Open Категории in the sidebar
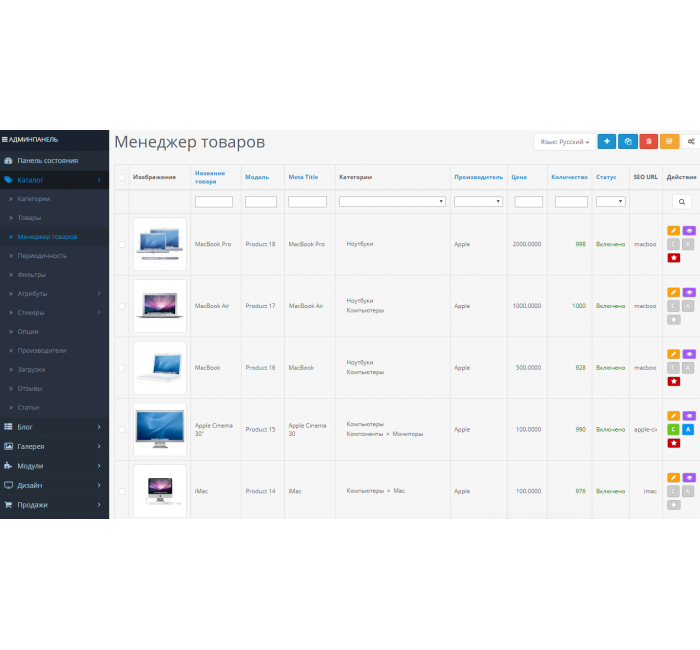 point(34,199)
